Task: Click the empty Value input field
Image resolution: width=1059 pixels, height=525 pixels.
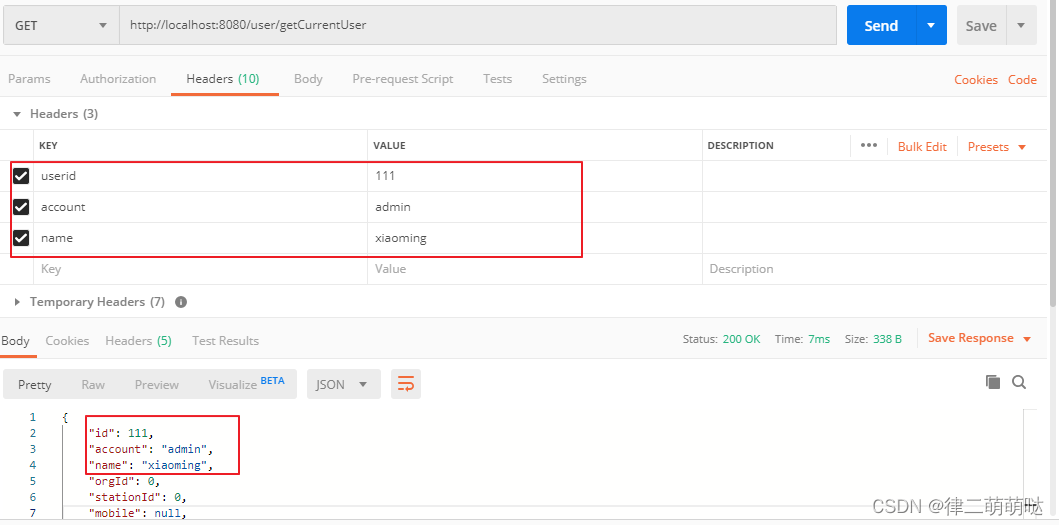Action: coord(535,269)
